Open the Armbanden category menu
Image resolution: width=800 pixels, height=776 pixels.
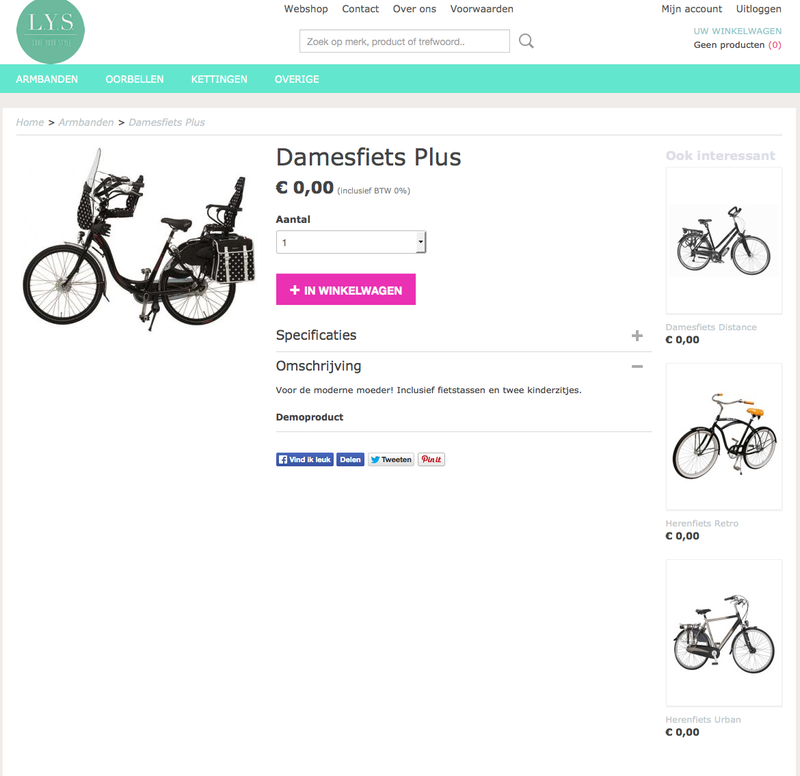click(47, 79)
